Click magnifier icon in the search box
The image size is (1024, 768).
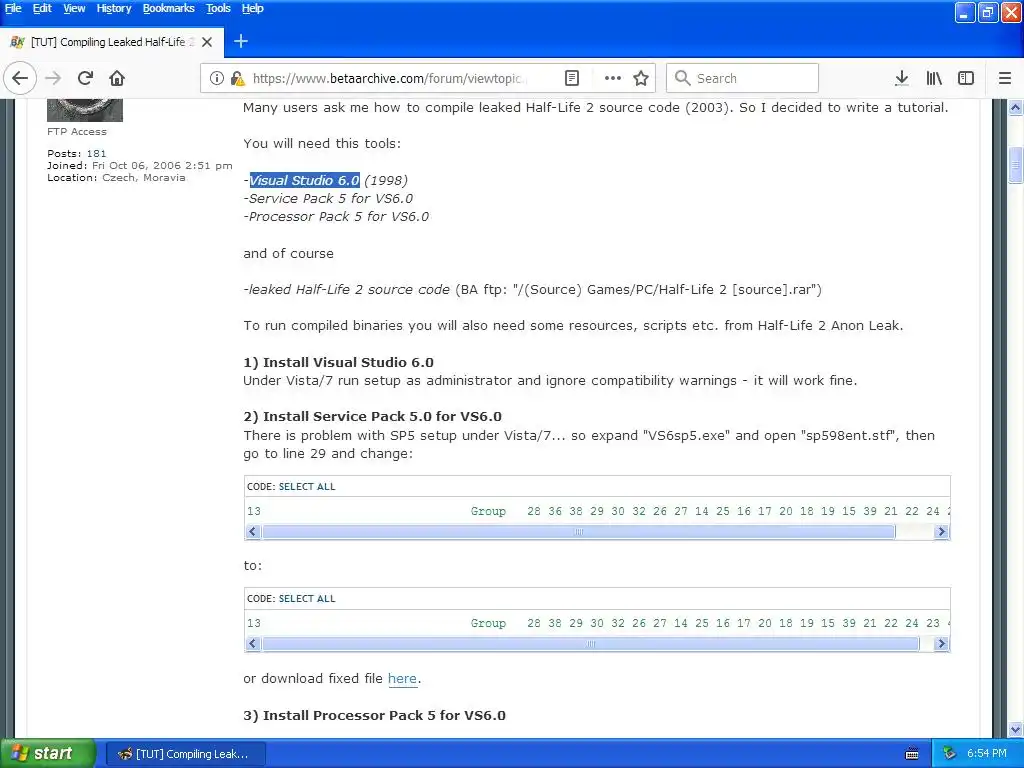682,78
